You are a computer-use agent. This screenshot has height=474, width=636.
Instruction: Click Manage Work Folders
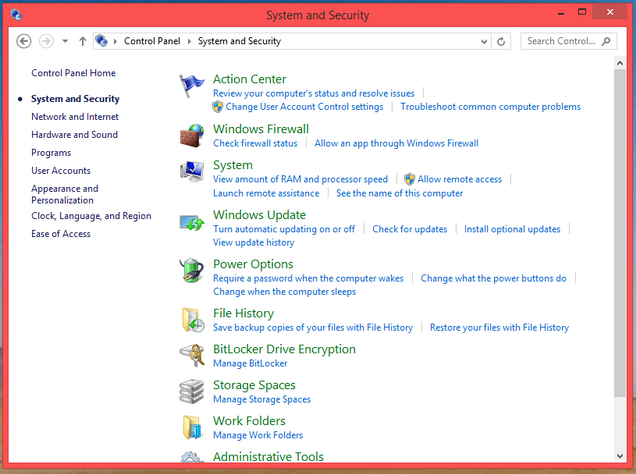pyautogui.click(x=258, y=435)
